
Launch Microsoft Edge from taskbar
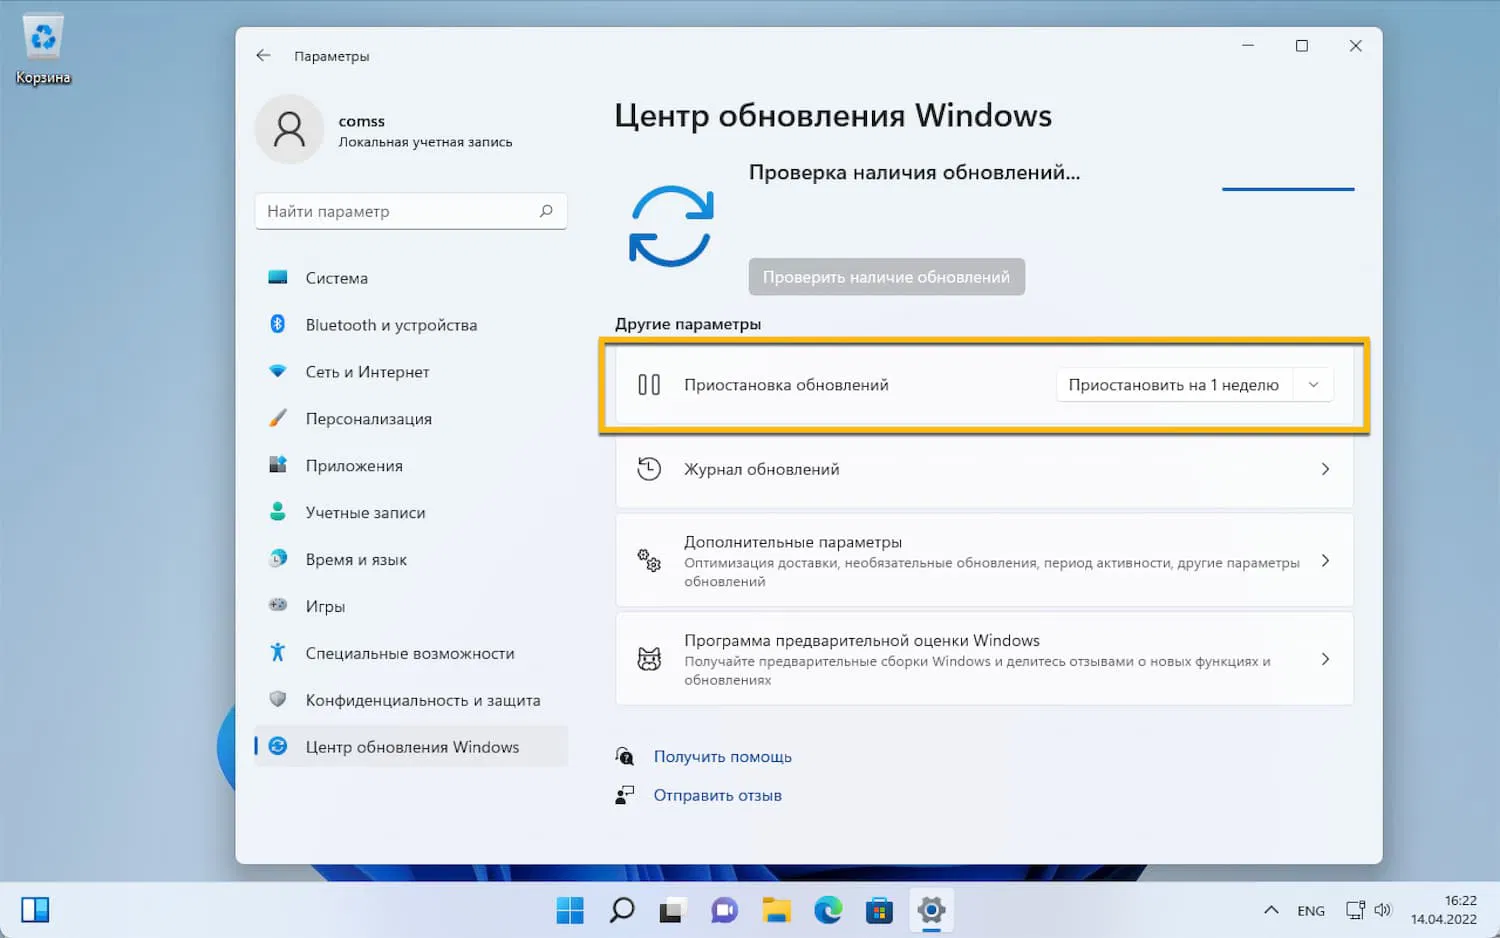pyautogui.click(x=828, y=910)
